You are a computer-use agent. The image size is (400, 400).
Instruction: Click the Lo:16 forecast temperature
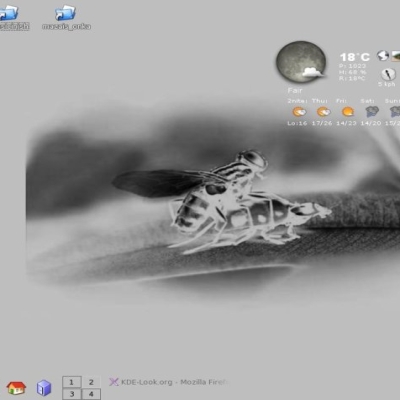click(x=297, y=123)
